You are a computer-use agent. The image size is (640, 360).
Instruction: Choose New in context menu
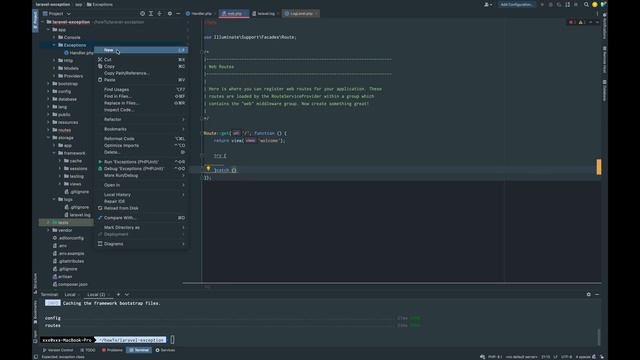(141, 50)
